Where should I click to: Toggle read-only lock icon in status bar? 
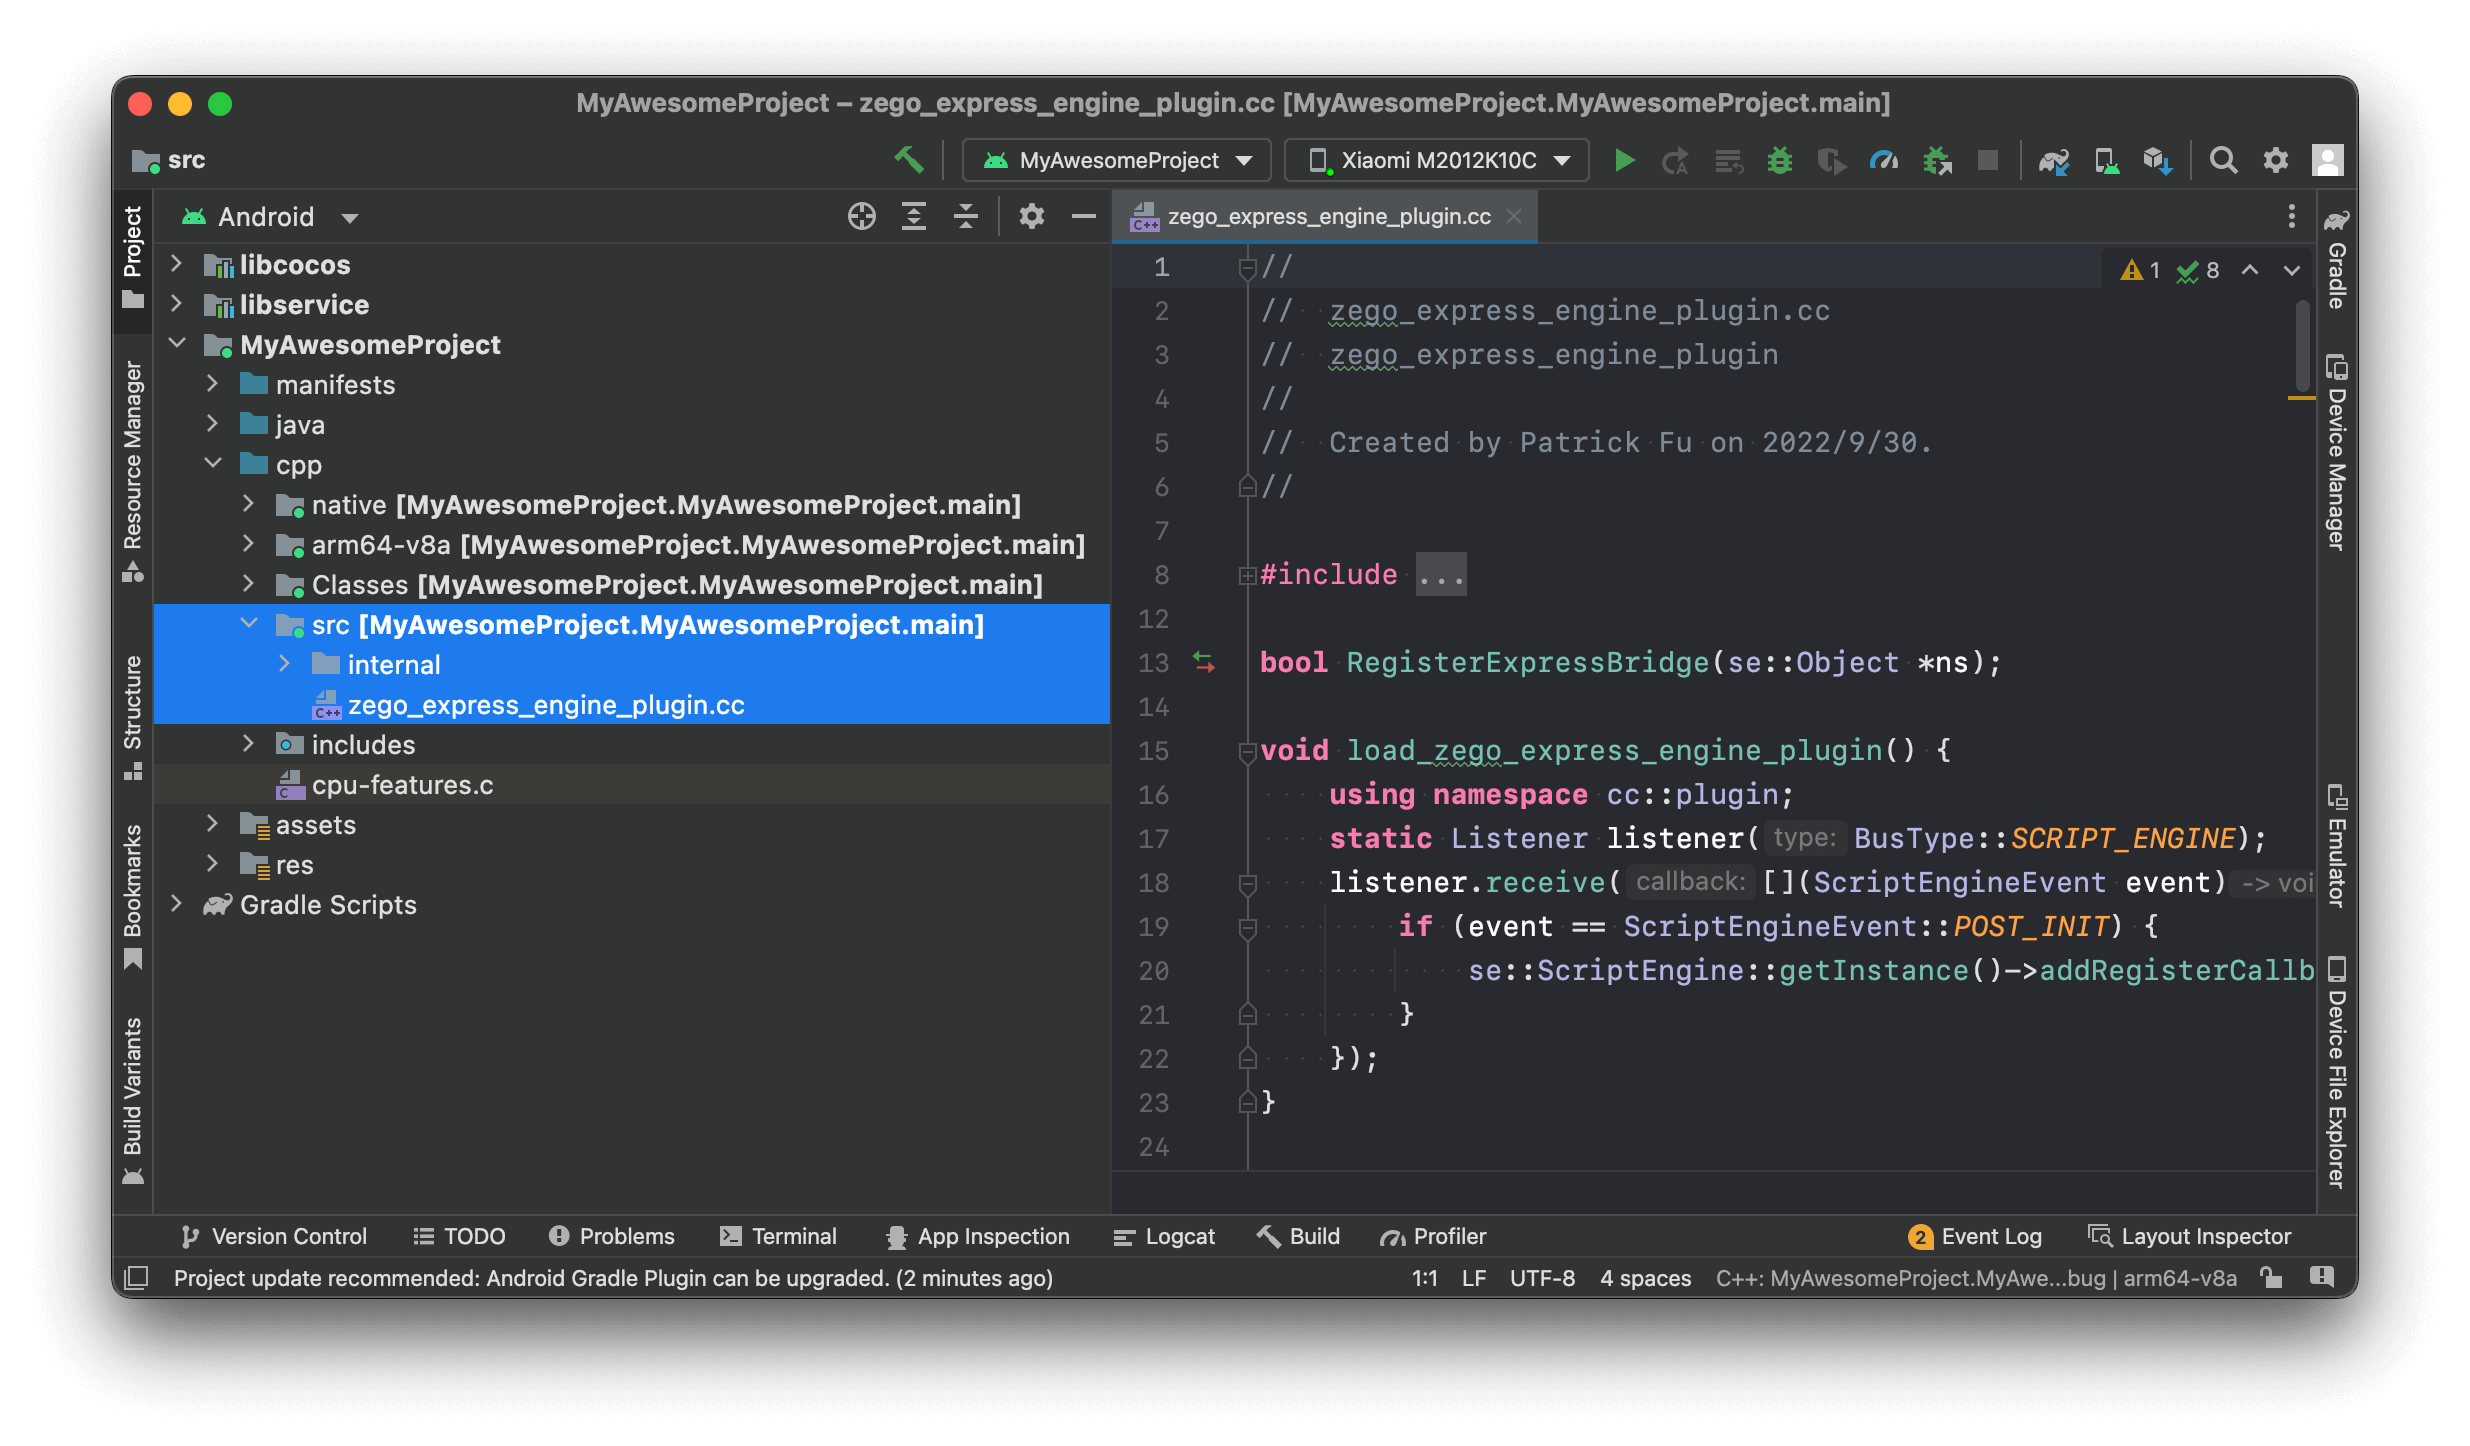tap(2271, 1278)
